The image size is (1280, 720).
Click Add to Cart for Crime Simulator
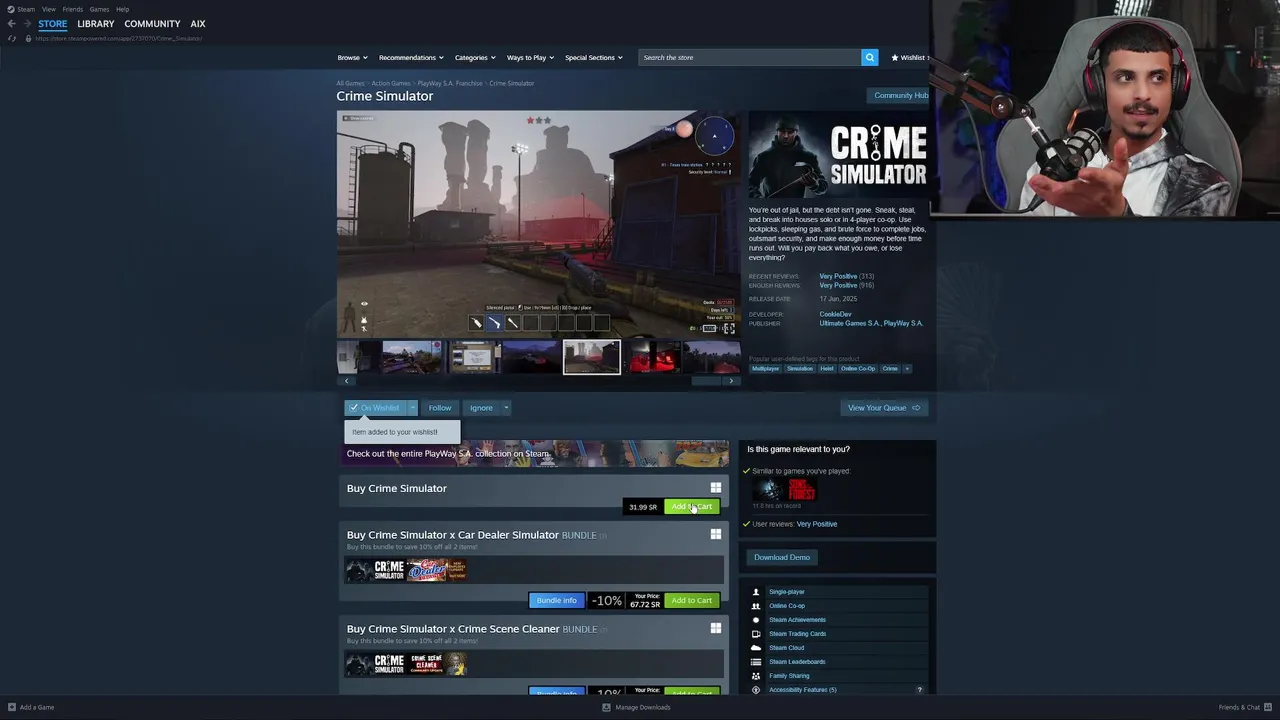[x=691, y=507]
